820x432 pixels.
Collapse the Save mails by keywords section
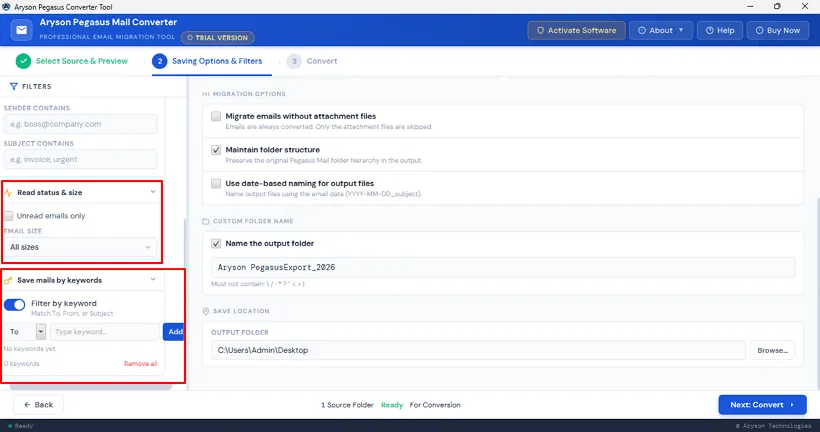point(153,279)
